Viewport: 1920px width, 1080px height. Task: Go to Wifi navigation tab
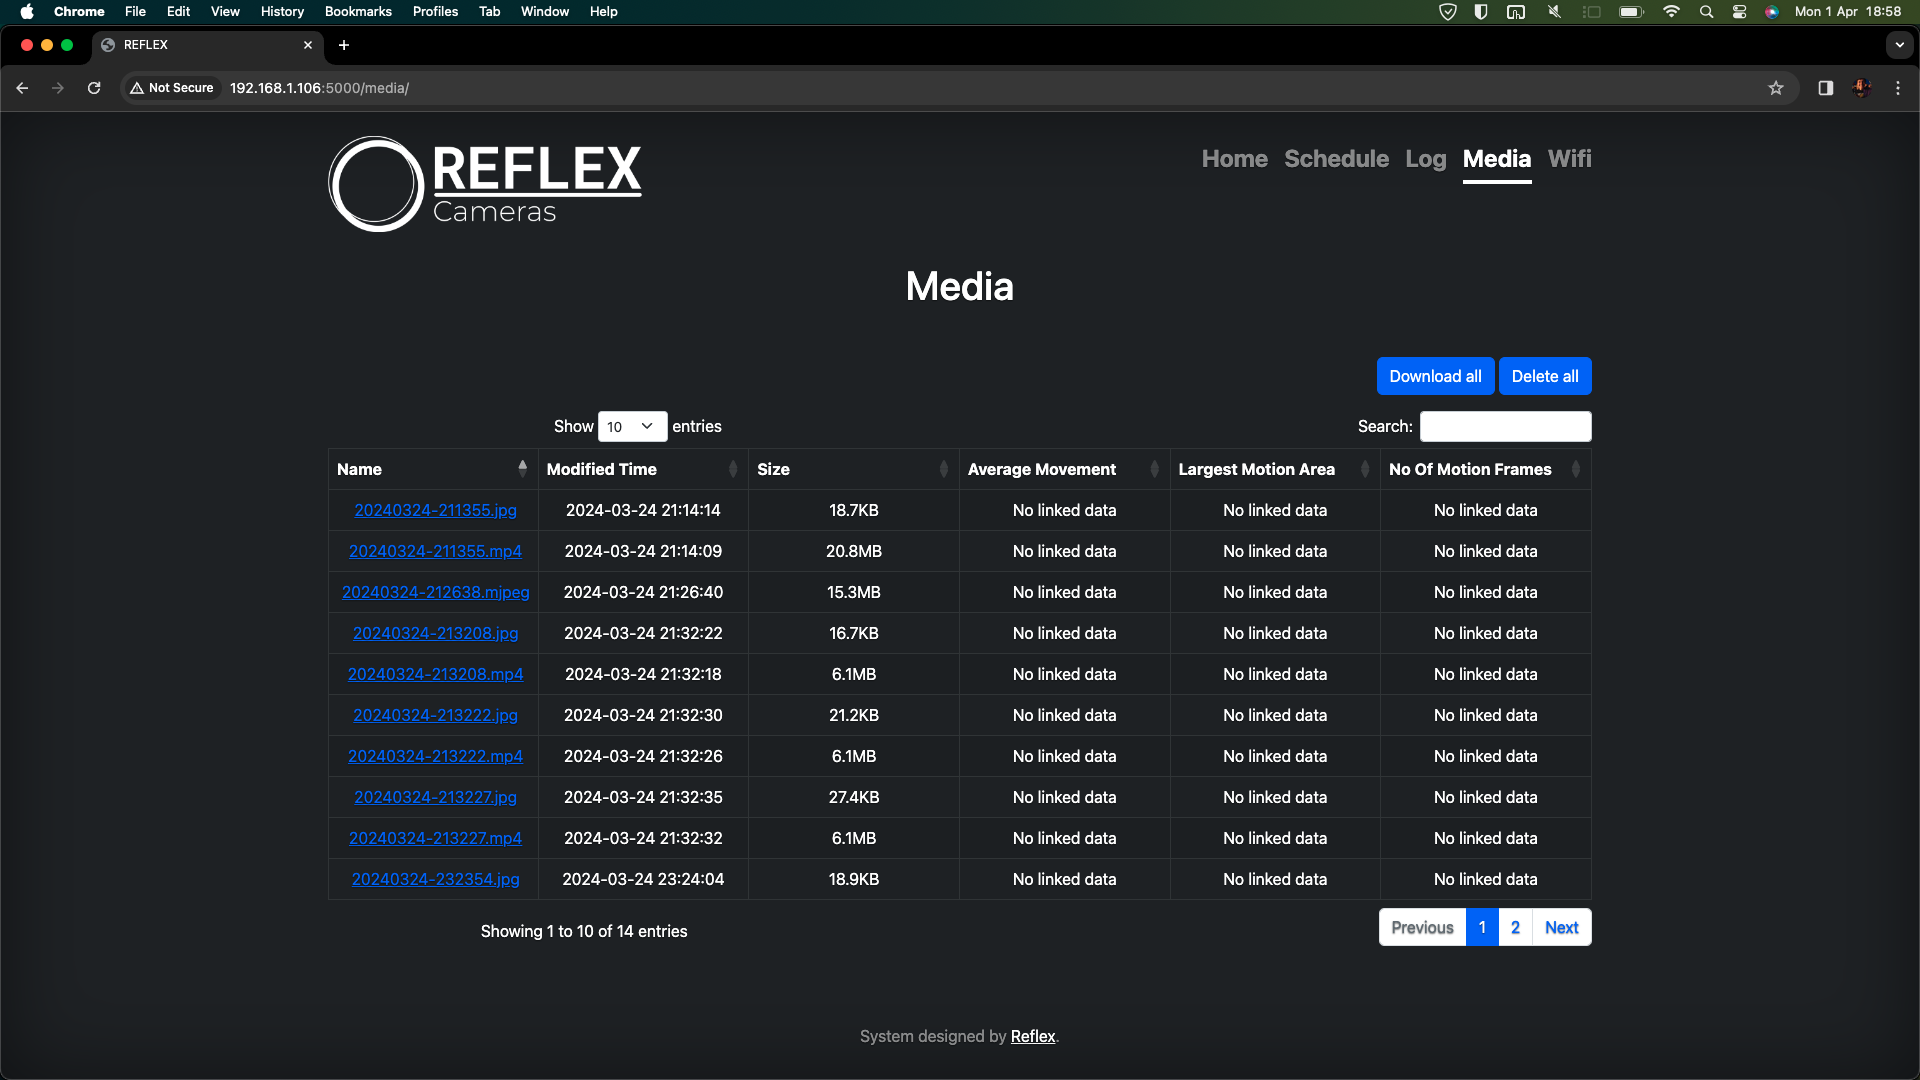[1569, 159]
